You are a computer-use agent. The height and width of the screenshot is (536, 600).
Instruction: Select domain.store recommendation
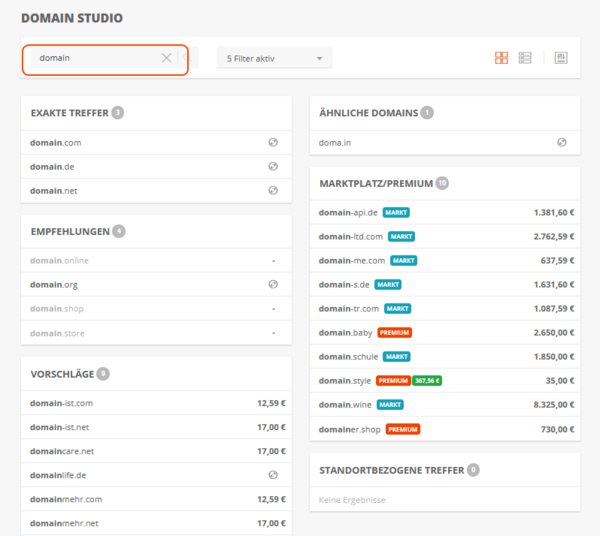(156, 333)
